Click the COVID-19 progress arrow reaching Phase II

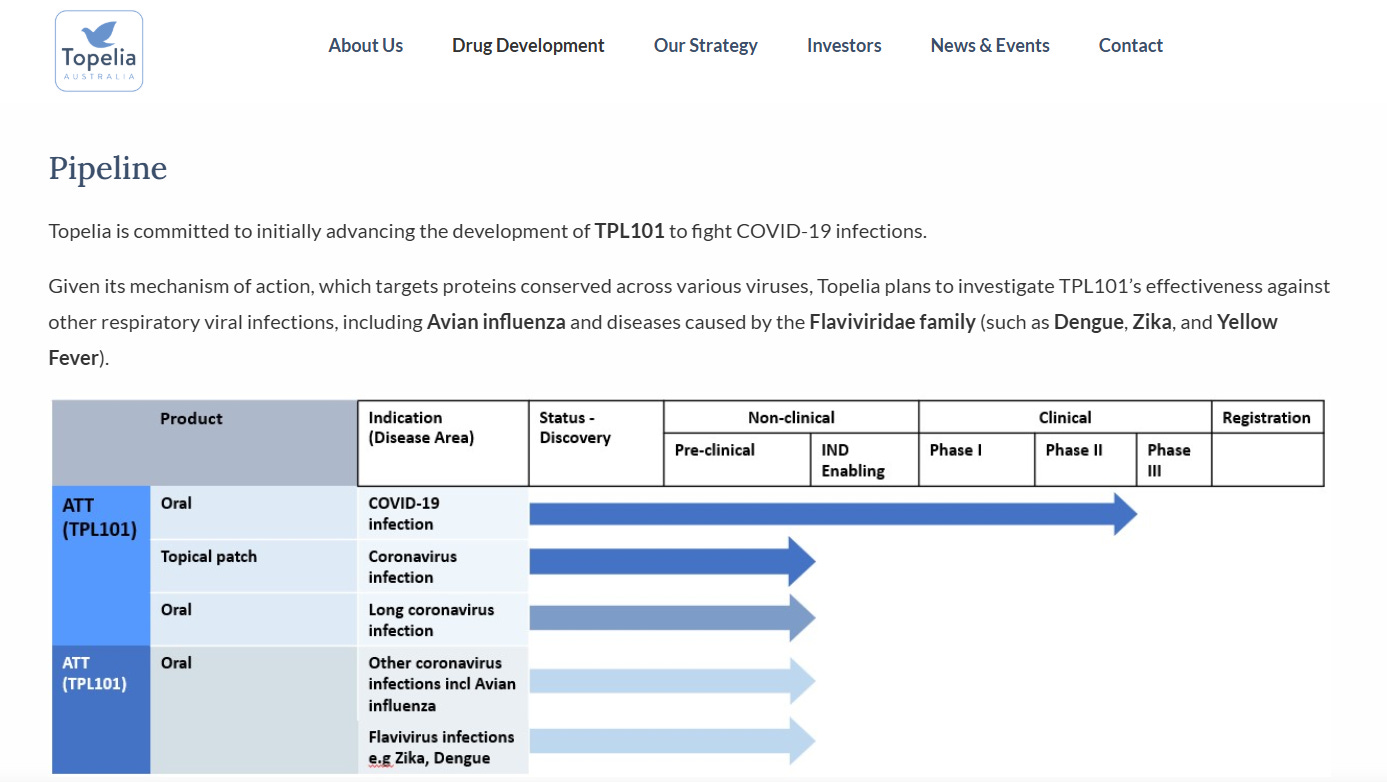[833, 514]
